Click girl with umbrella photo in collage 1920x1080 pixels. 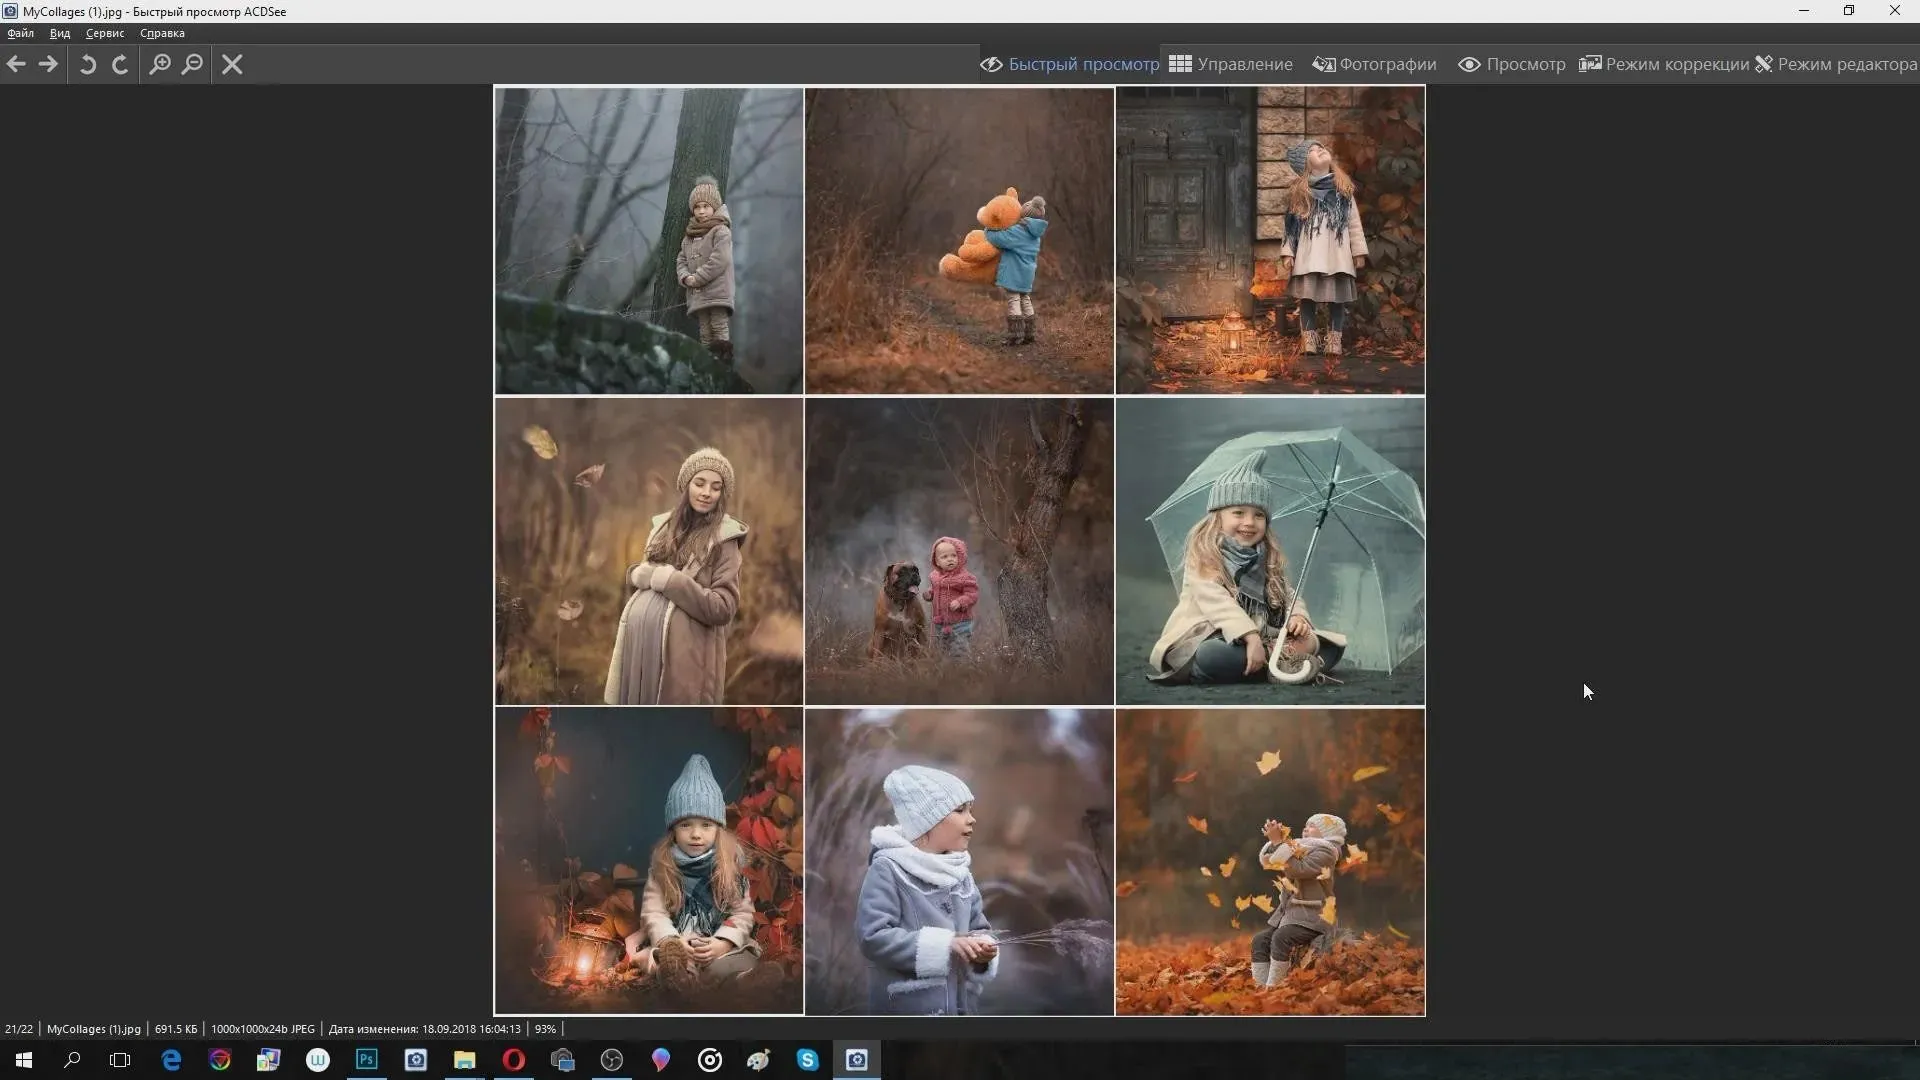[x=1270, y=551]
